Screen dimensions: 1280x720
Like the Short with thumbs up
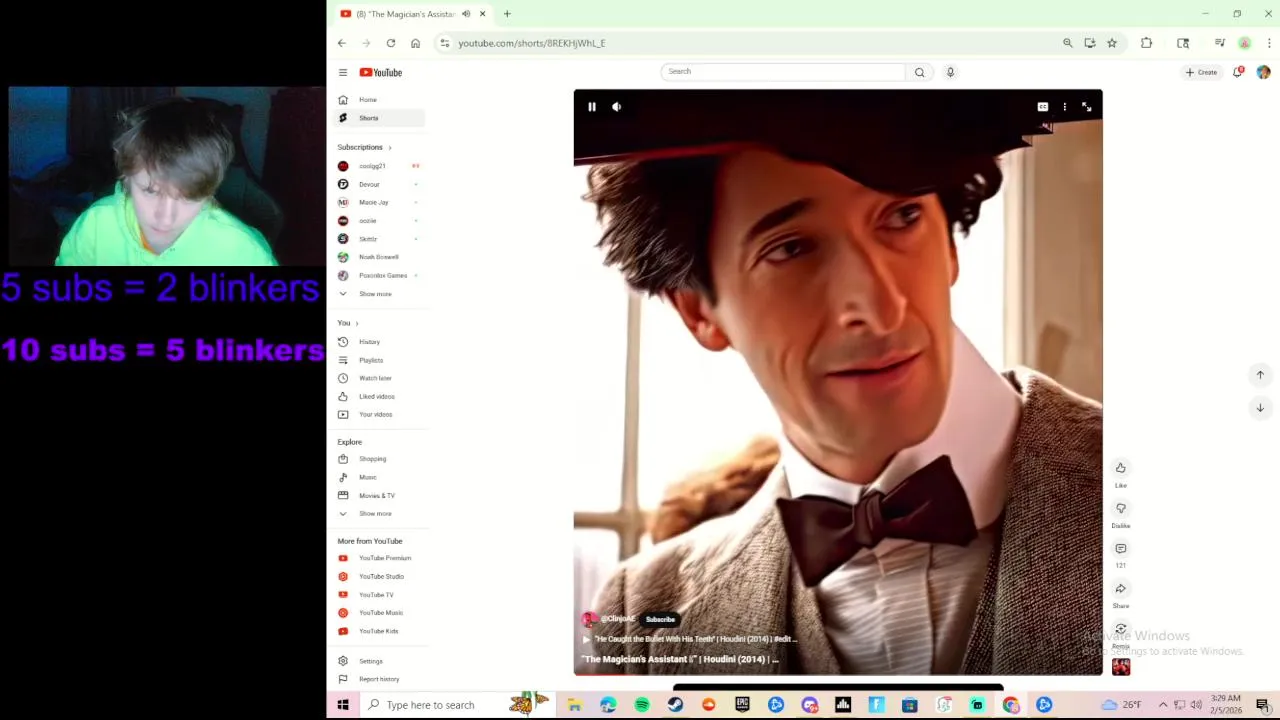[x=1121, y=468]
